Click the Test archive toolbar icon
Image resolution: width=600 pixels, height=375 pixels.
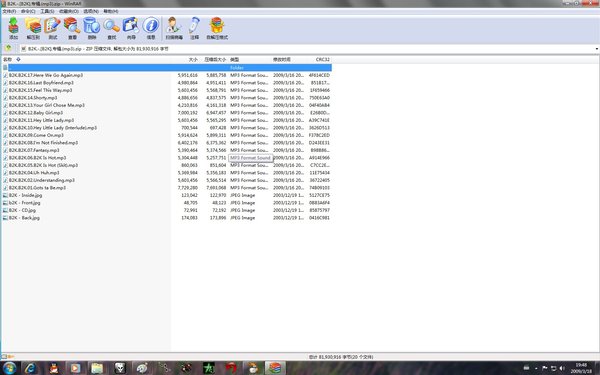pyautogui.click(x=53, y=29)
